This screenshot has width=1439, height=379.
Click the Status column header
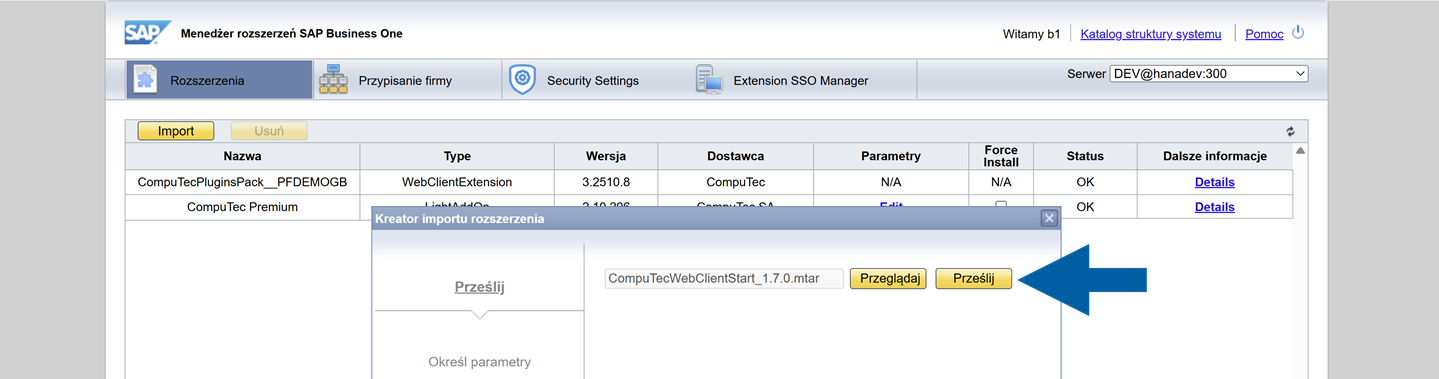pos(1085,156)
